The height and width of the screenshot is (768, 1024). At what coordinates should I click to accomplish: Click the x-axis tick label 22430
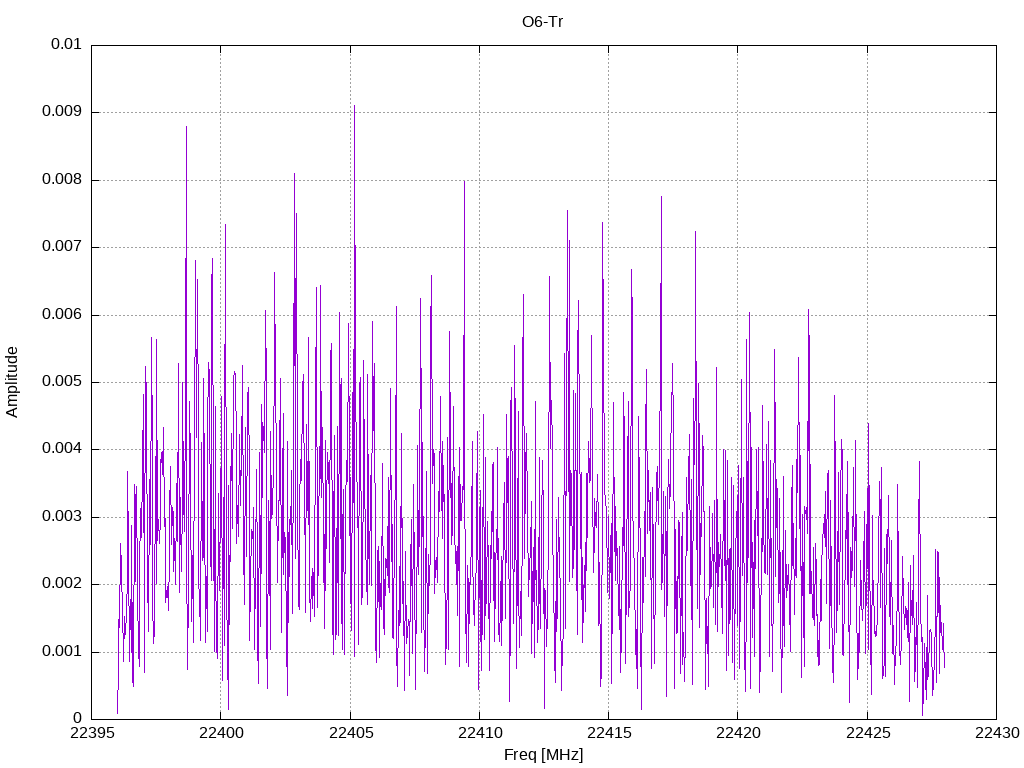tap(997, 733)
